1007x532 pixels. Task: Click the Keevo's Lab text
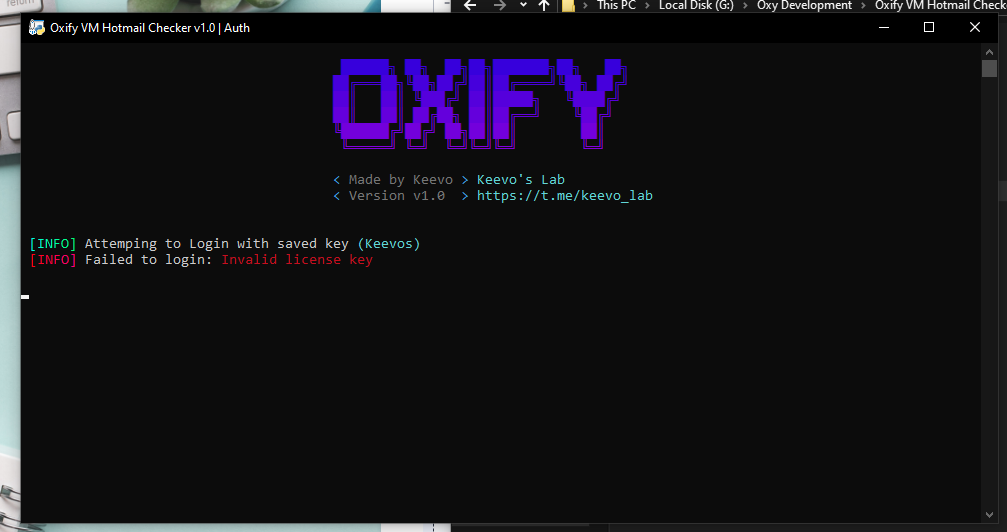coord(520,180)
